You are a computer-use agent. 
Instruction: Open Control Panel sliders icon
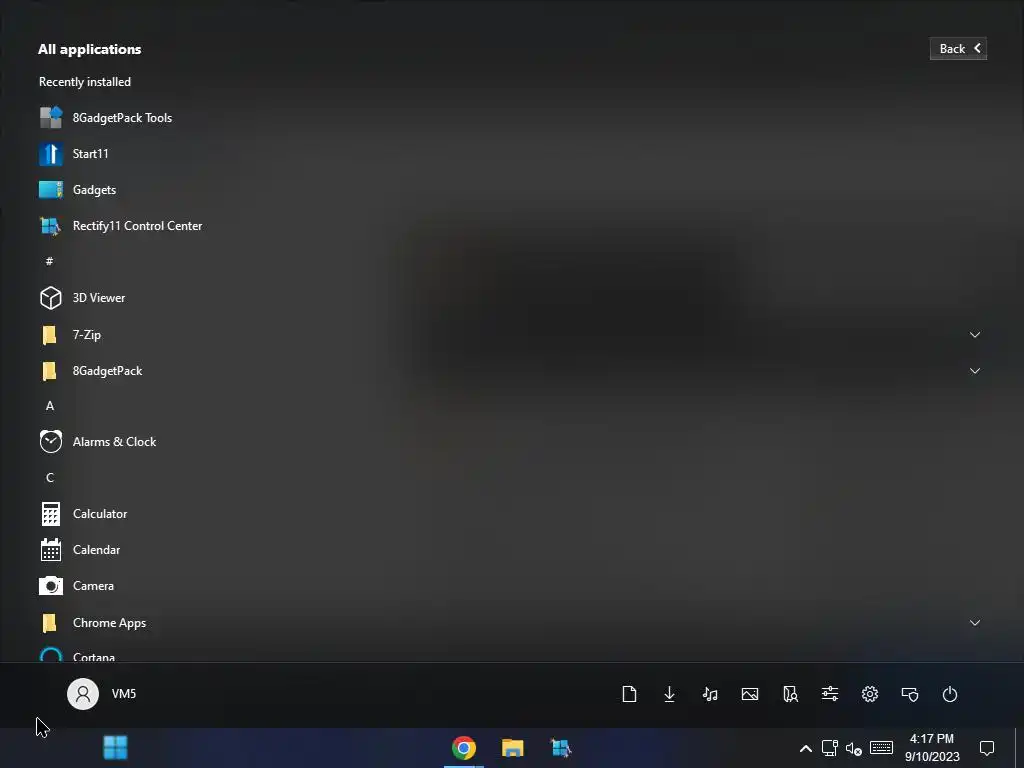[830, 694]
